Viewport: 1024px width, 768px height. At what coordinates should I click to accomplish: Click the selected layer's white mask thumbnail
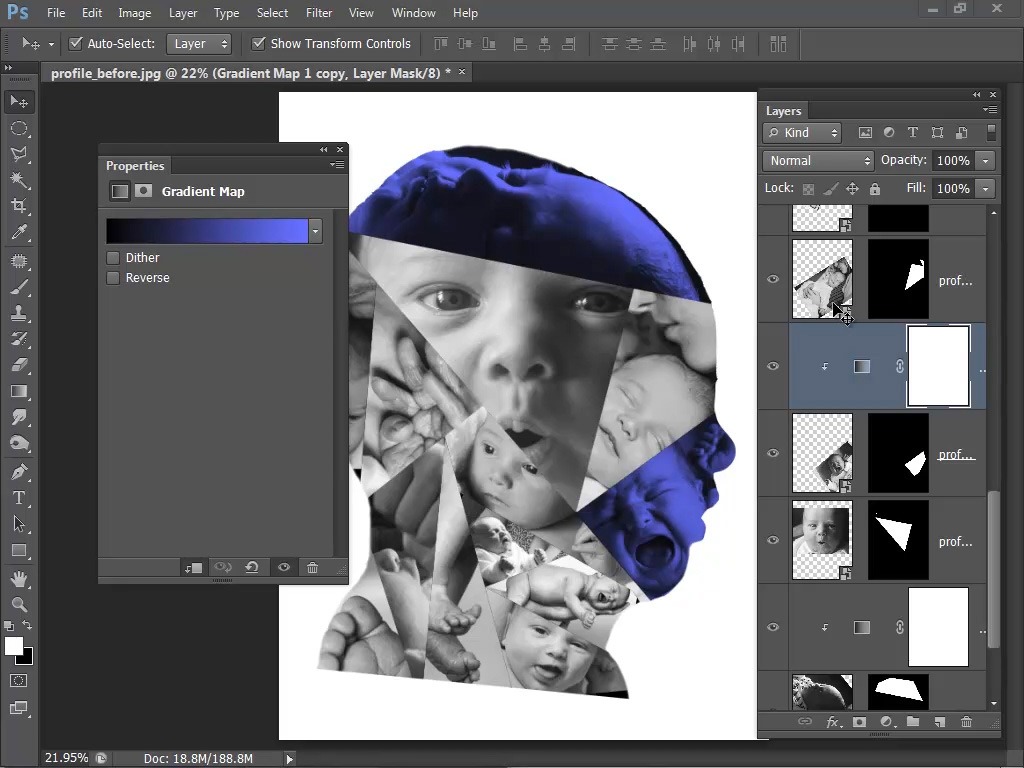(x=938, y=366)
